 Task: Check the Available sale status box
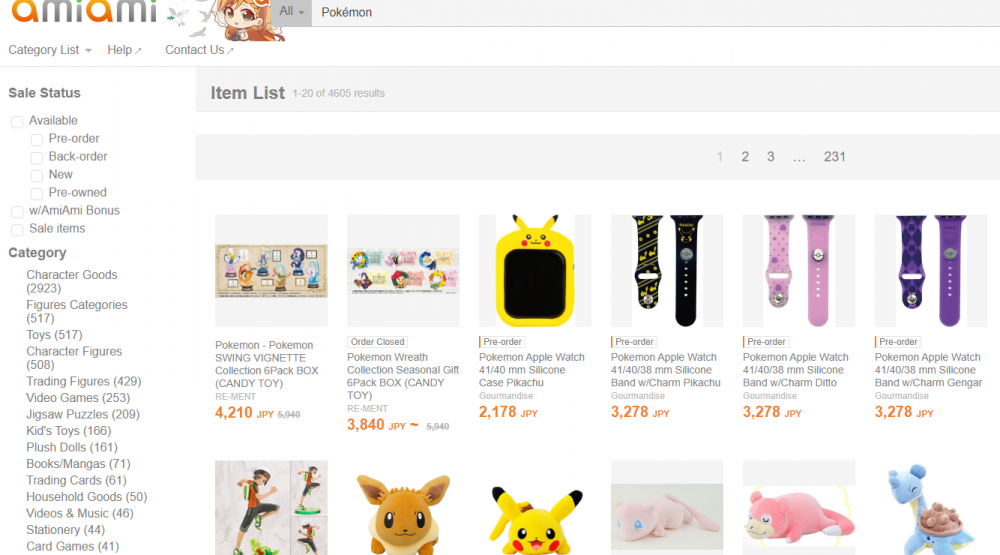17,122
